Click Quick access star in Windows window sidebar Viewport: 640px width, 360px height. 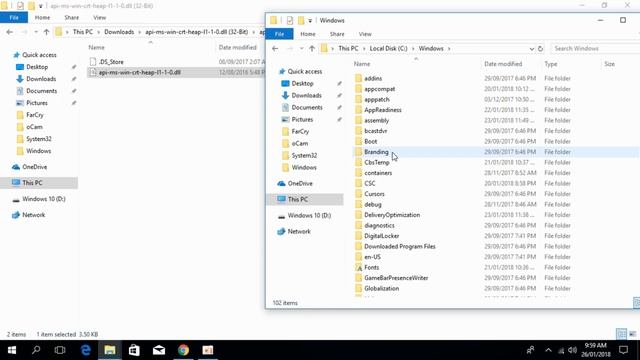282,71
